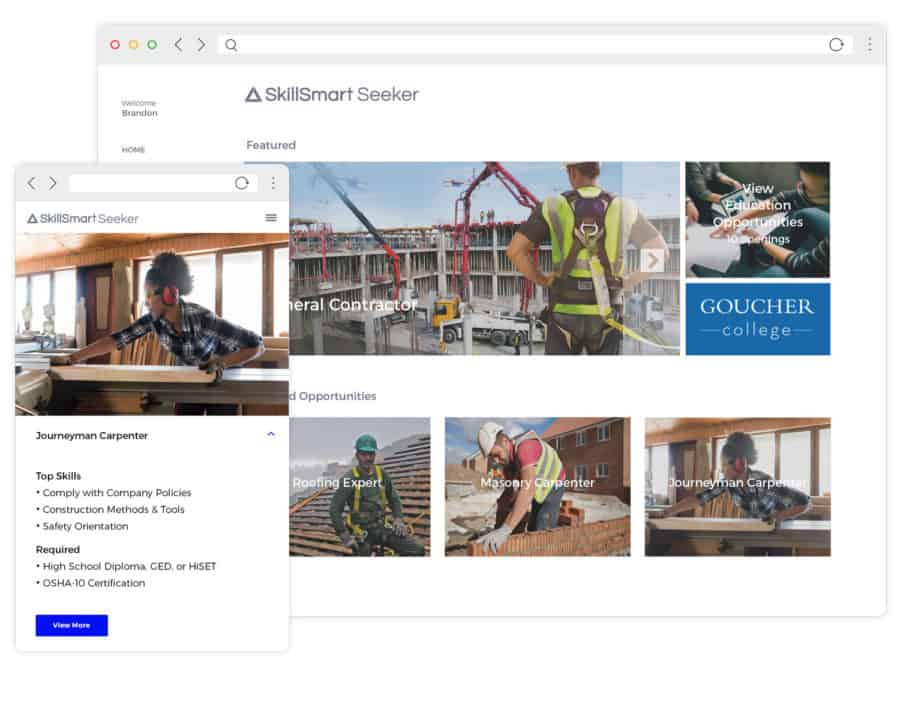Click the back arrow in the small browser
Image resolution: width=900 pixels, height=701 pixels.
(31, 183)
